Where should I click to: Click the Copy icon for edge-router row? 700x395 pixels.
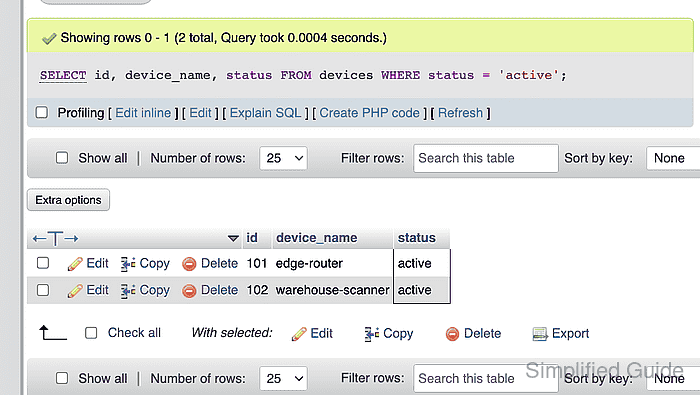coord(128,264)
